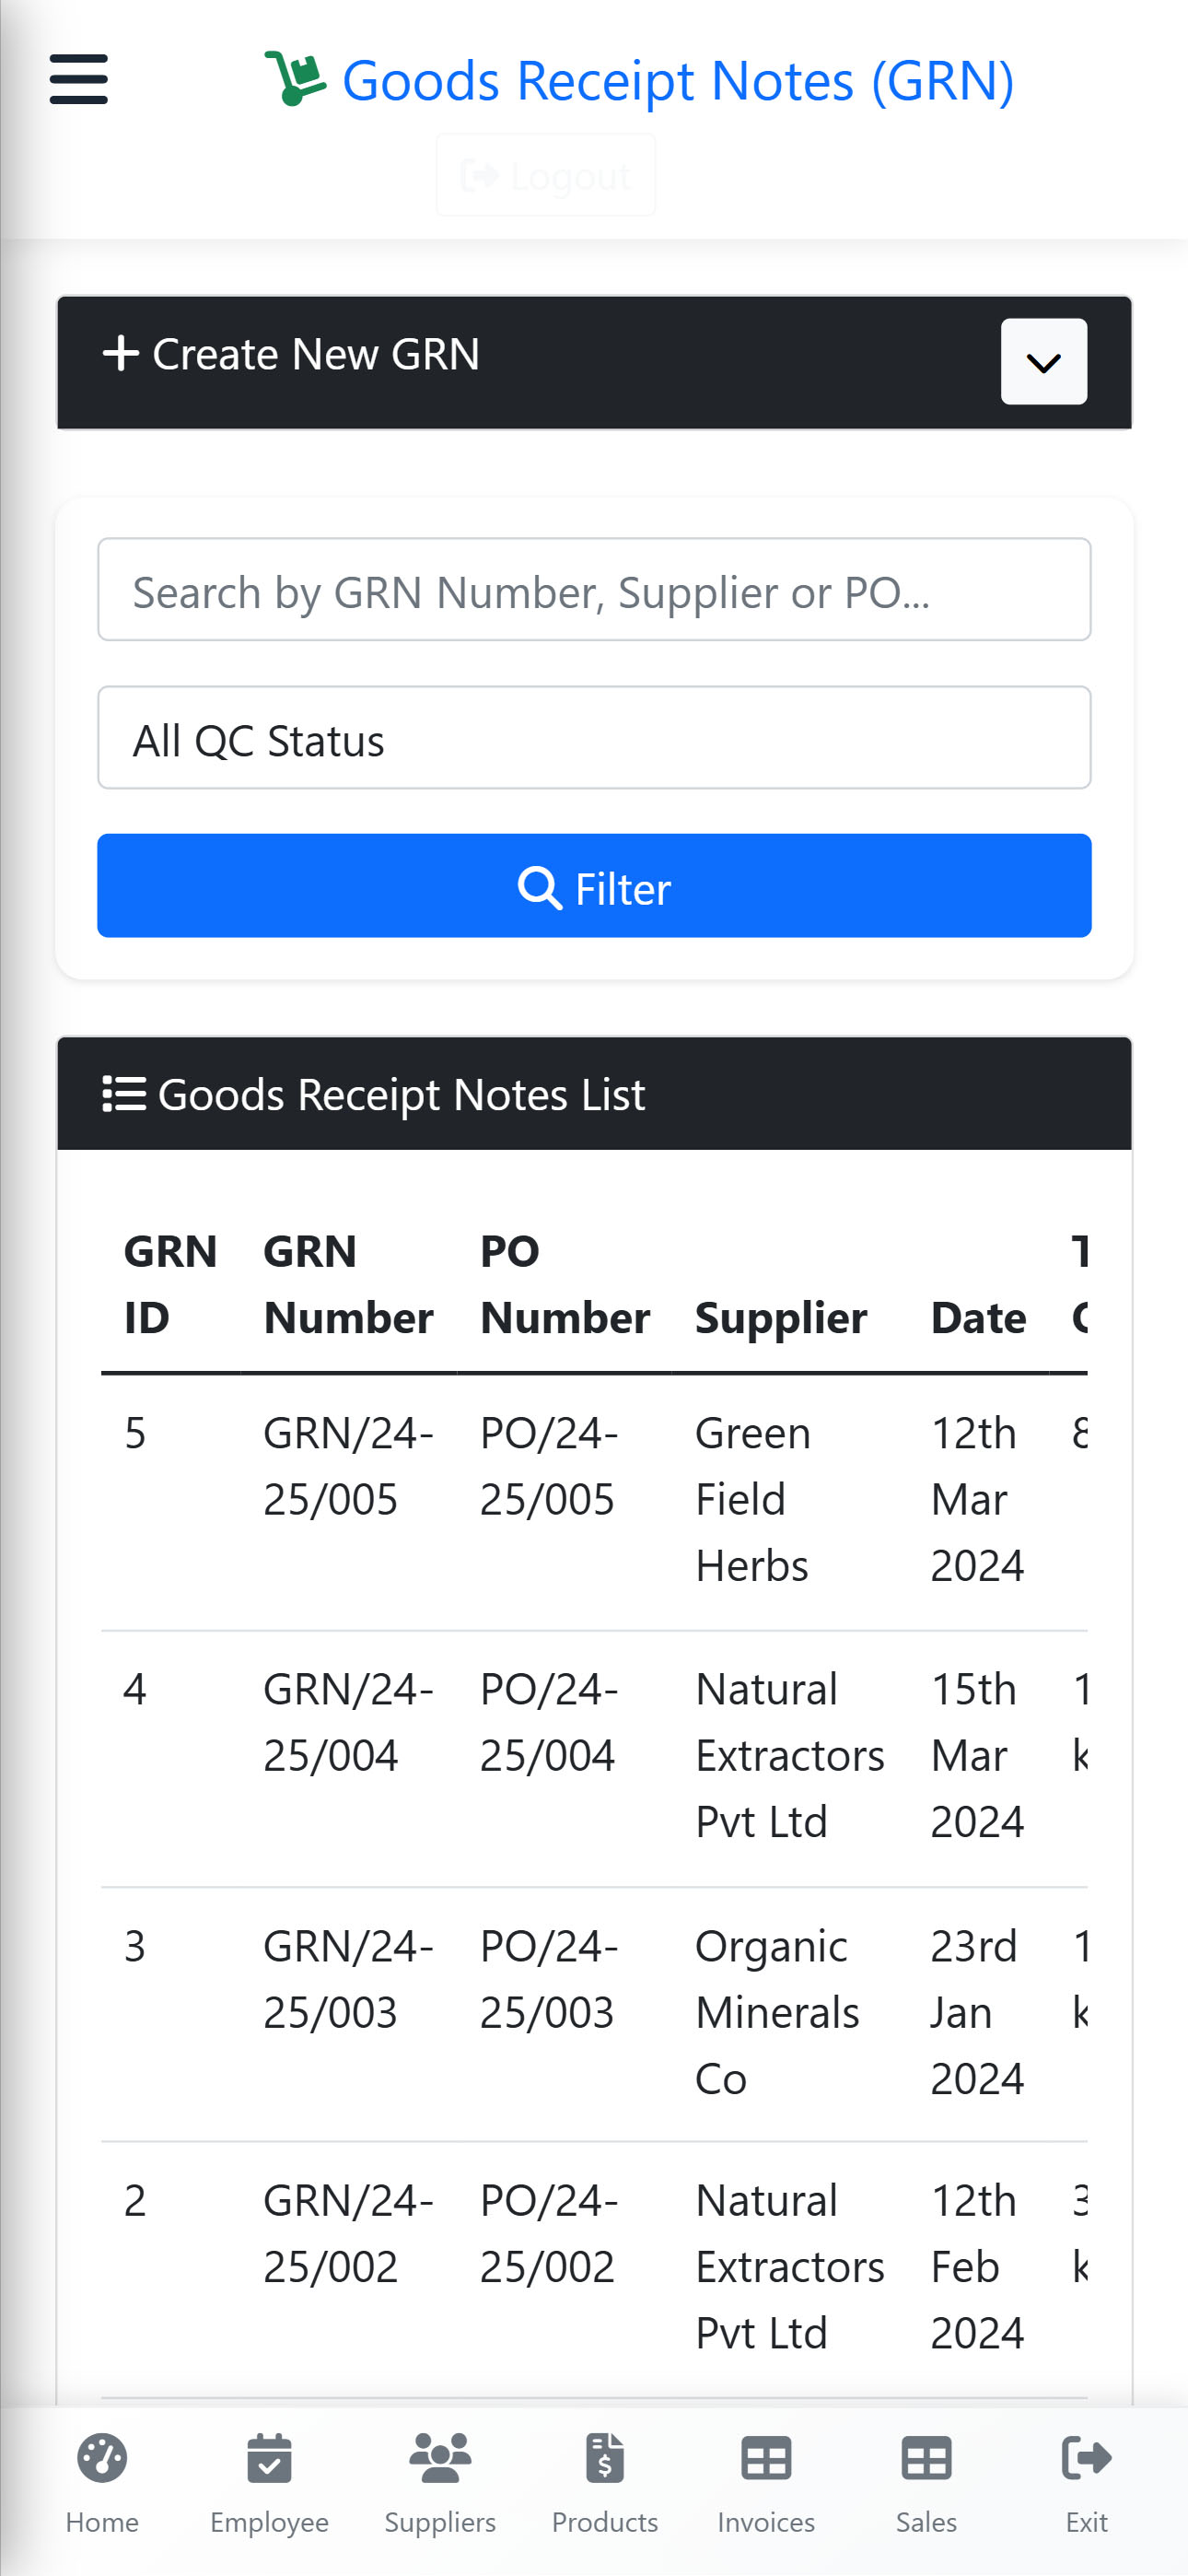Viewport: 1188px width, 2576px height.
Task: Focus the GRN search input field
Action: [594, 590]
